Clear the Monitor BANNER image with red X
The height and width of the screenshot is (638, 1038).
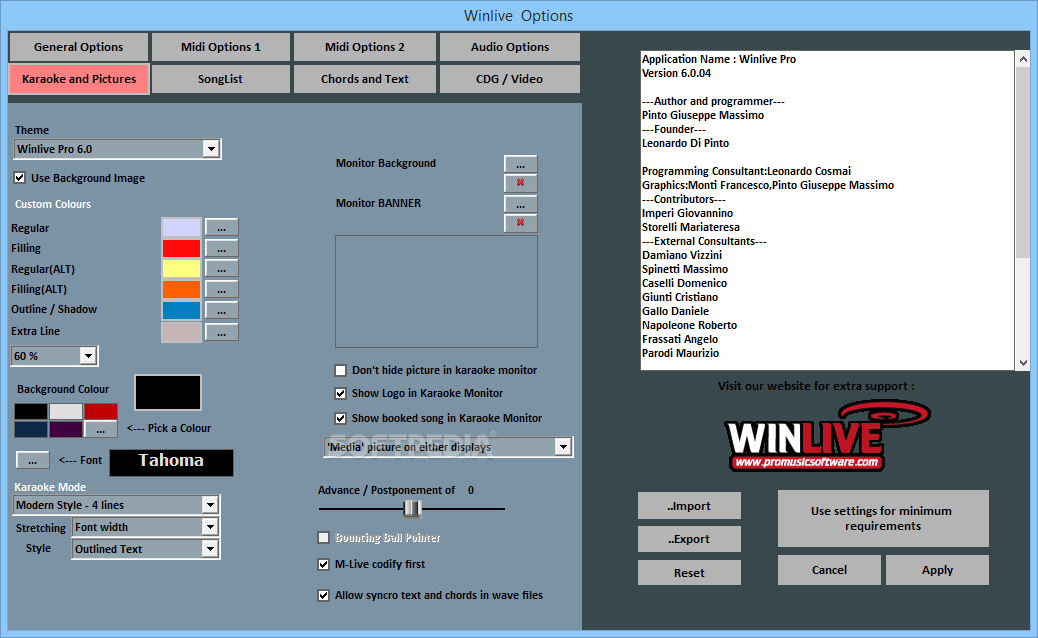pyautogui.click(x=520, y=223)
